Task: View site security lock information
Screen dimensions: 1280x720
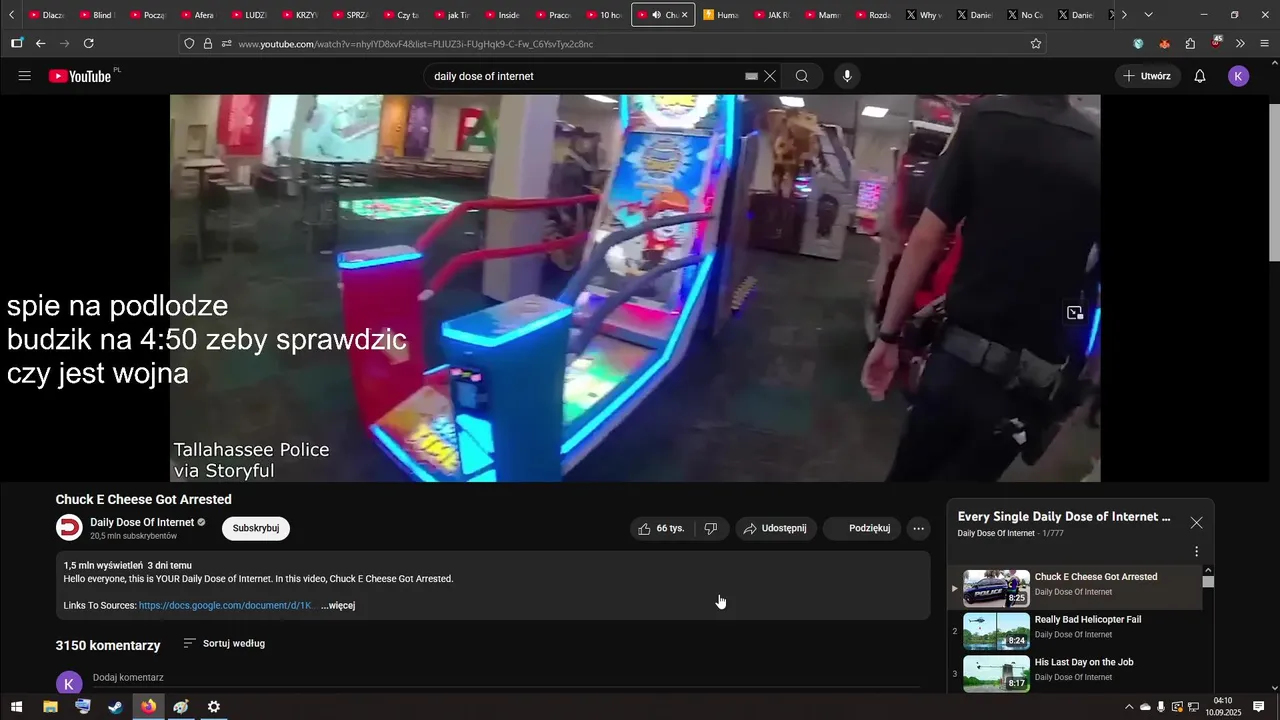Action: [x=208, y=43]
